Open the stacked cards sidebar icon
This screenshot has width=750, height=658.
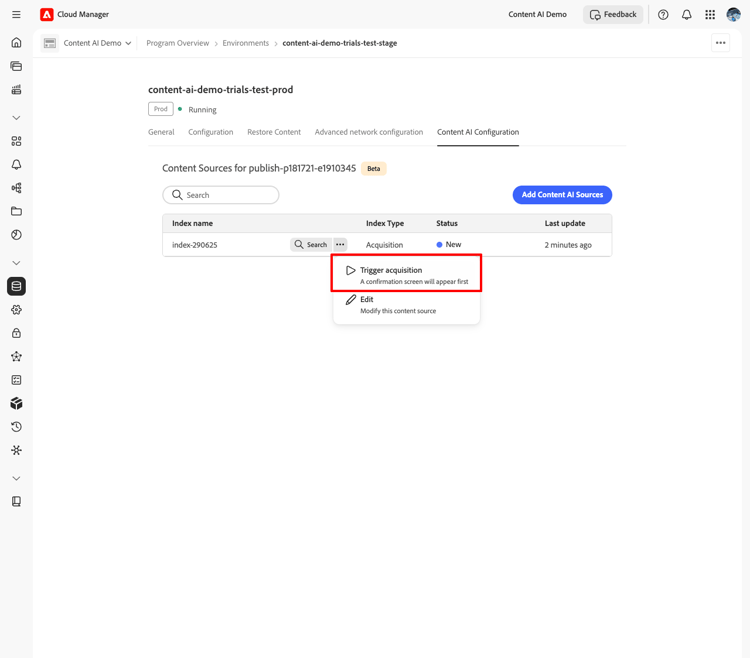16,66
